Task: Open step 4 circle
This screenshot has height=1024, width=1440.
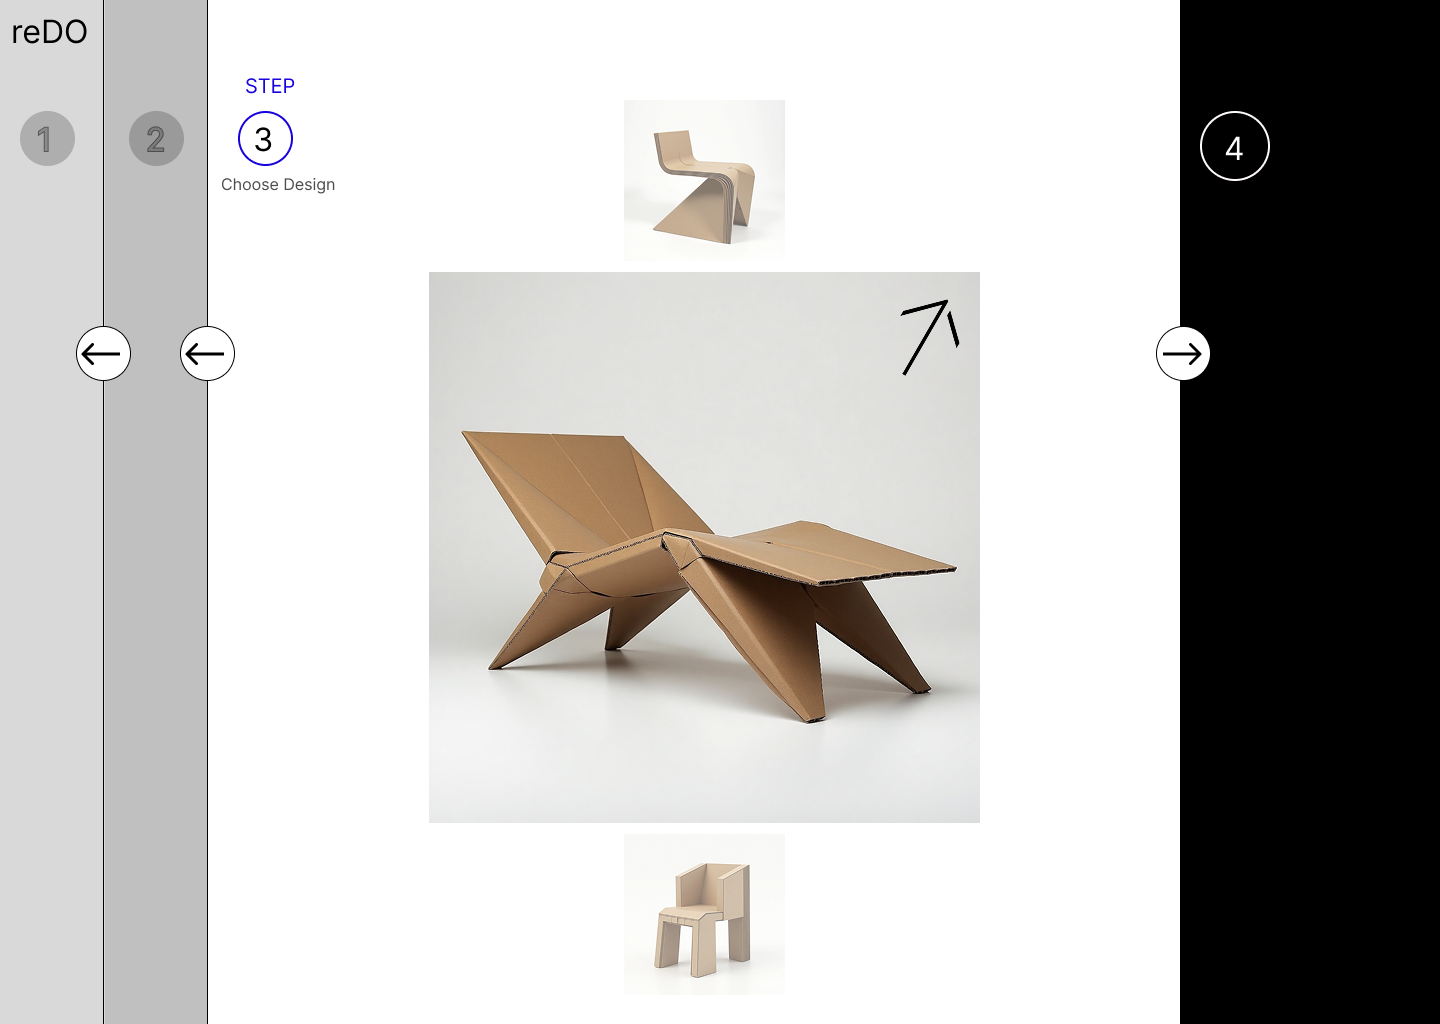Action: 1235,146
